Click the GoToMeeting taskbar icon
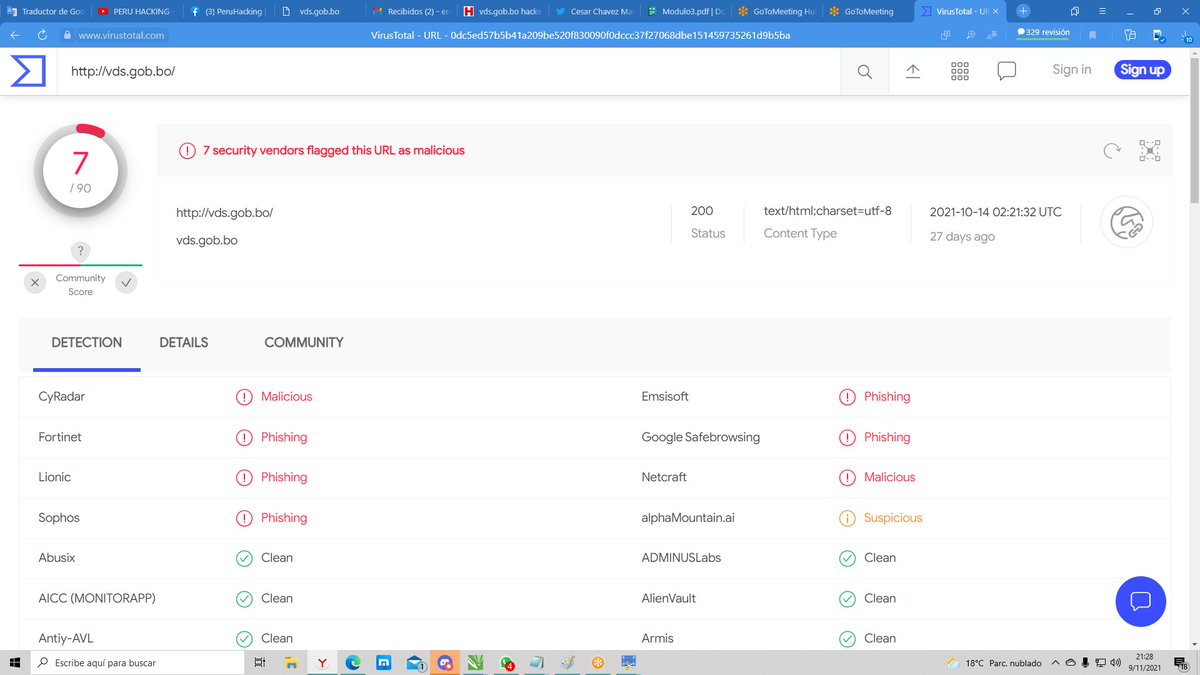Screen dimensions: 1200x675 coord(599,663)
